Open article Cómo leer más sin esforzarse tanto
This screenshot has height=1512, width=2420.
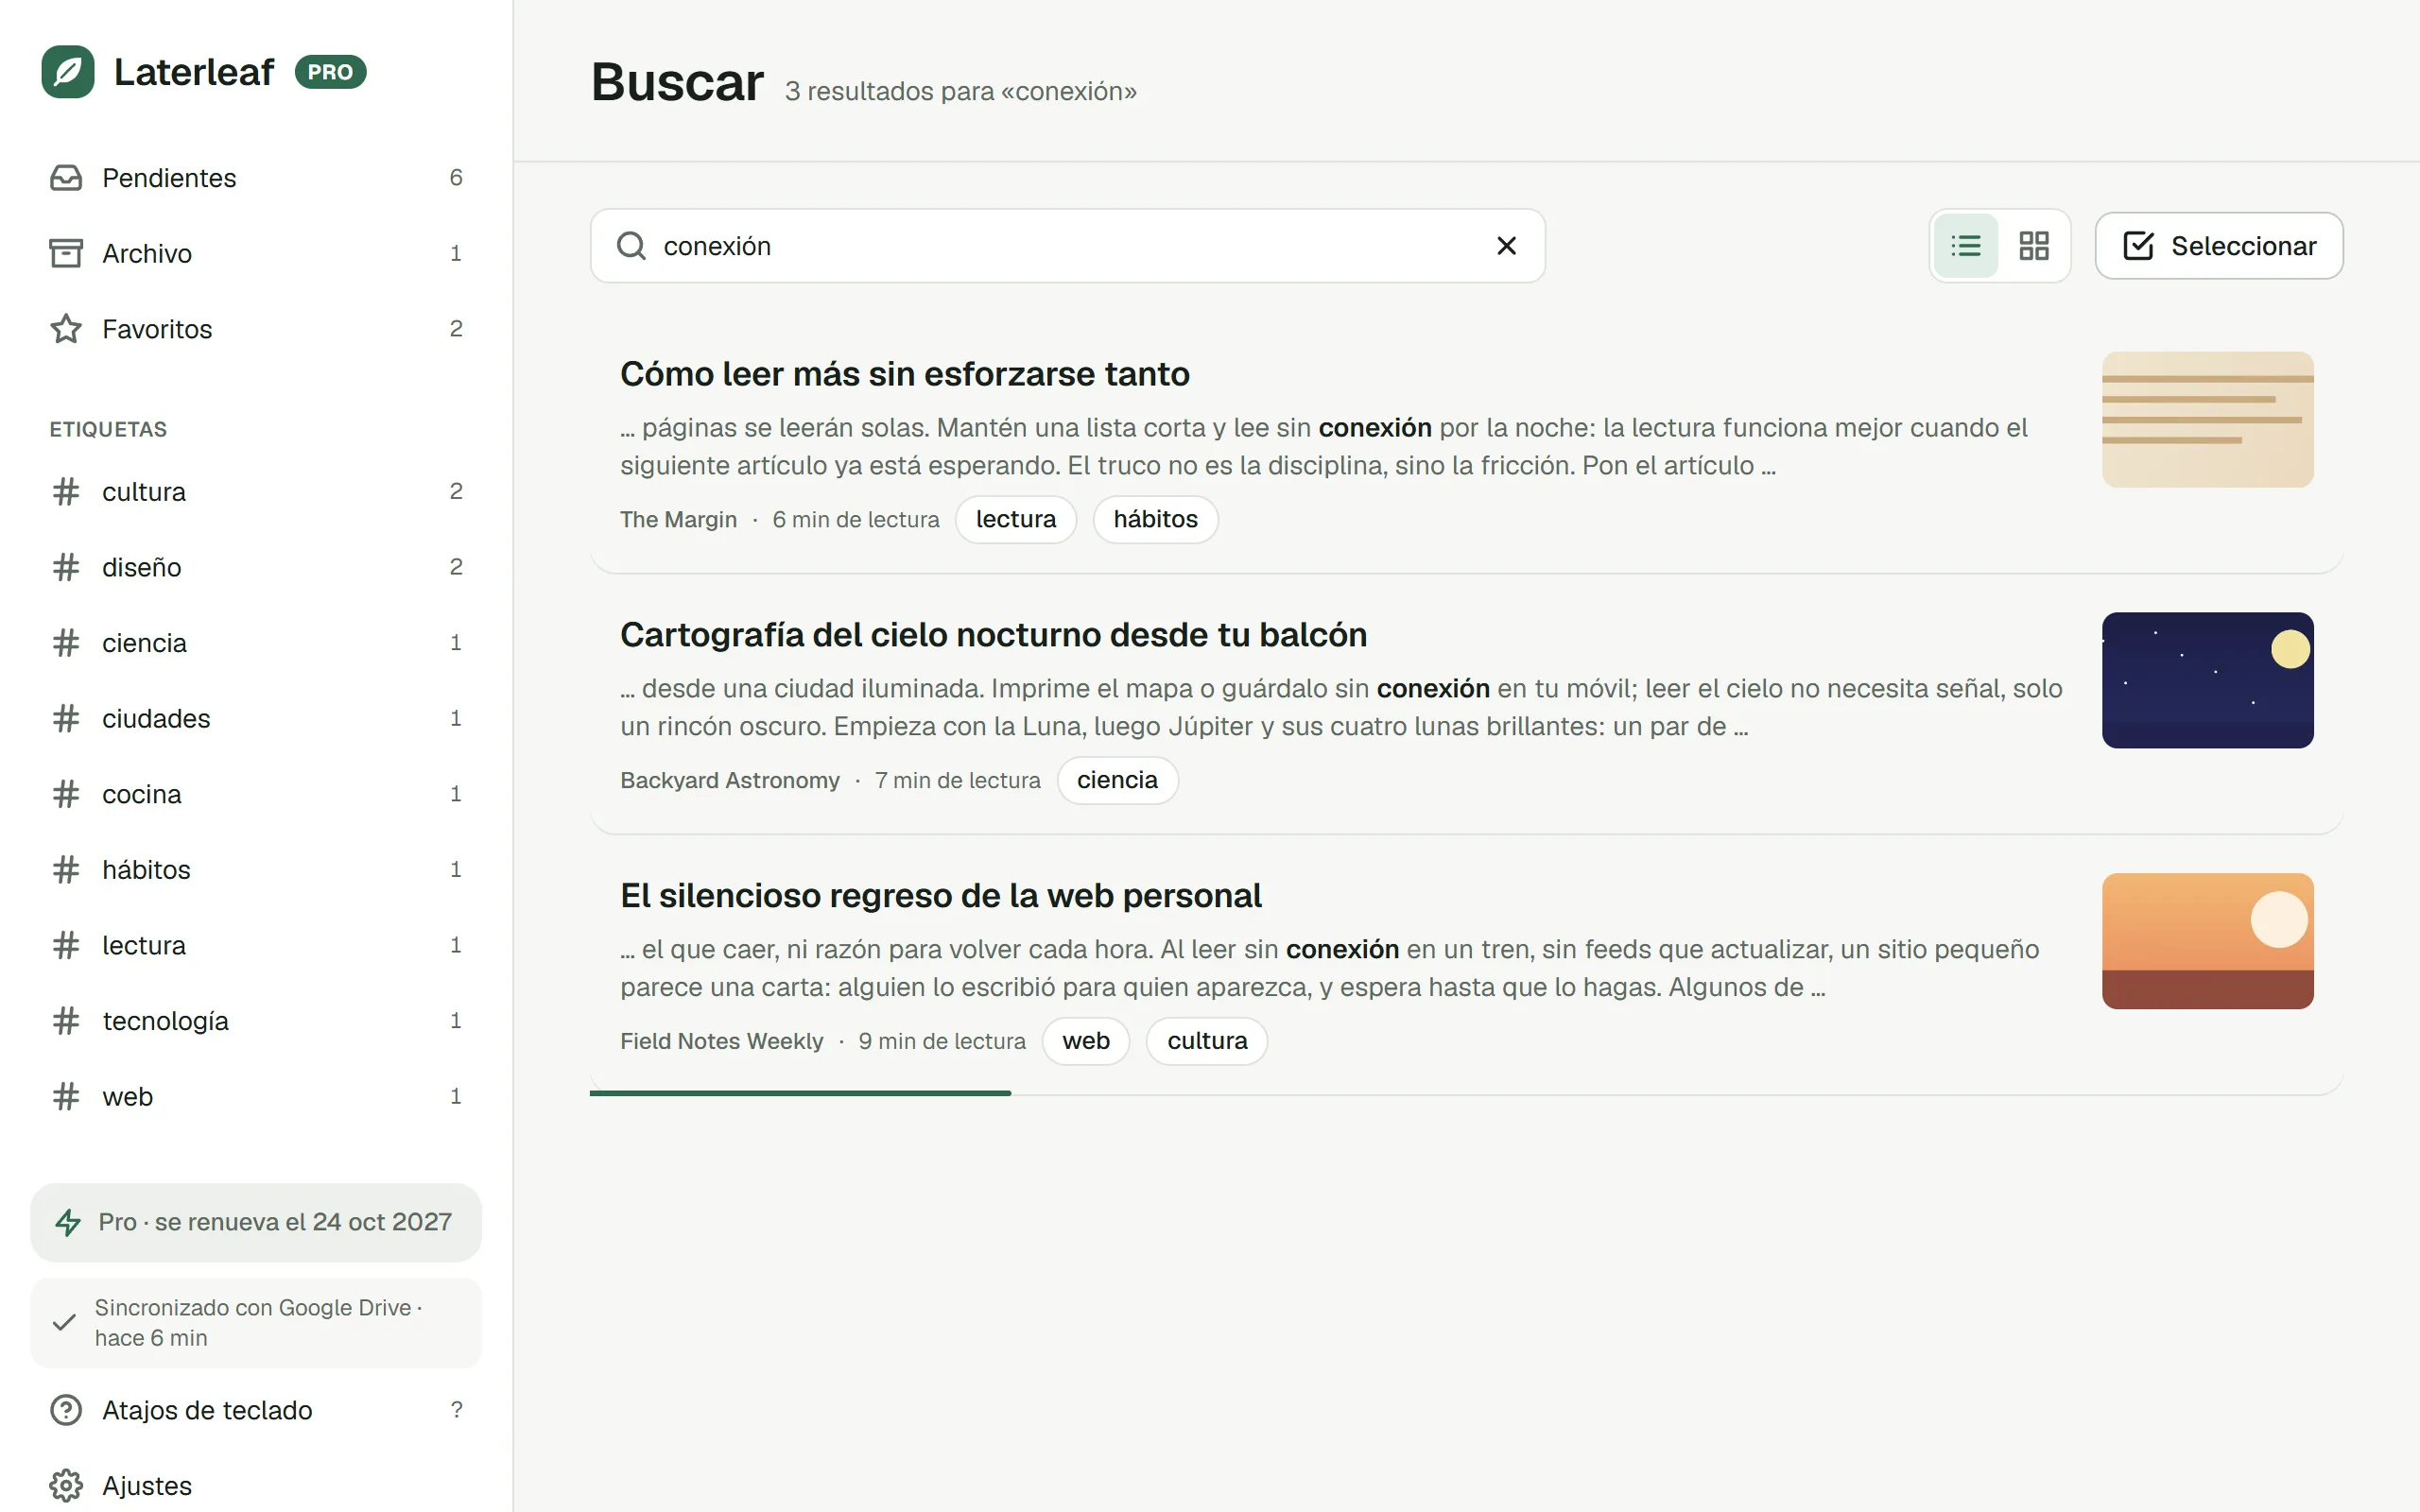click(x=905, y=374)
